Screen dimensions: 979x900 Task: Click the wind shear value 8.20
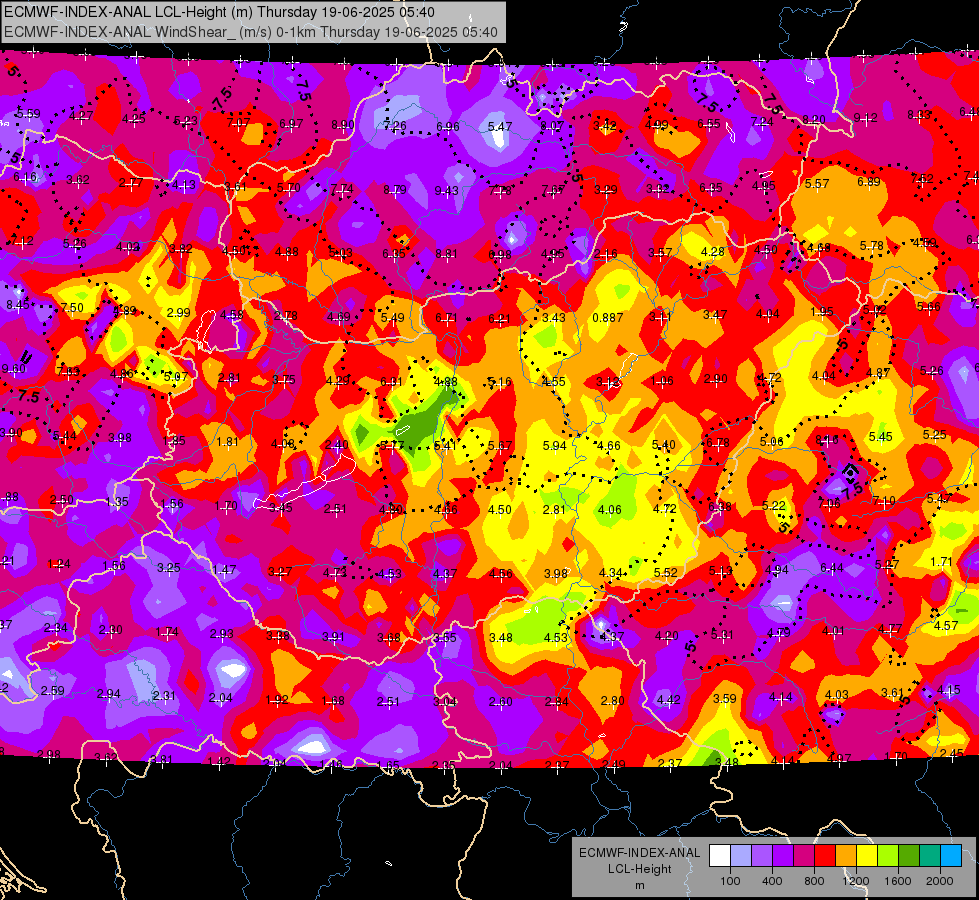click(x=814, y=119)
